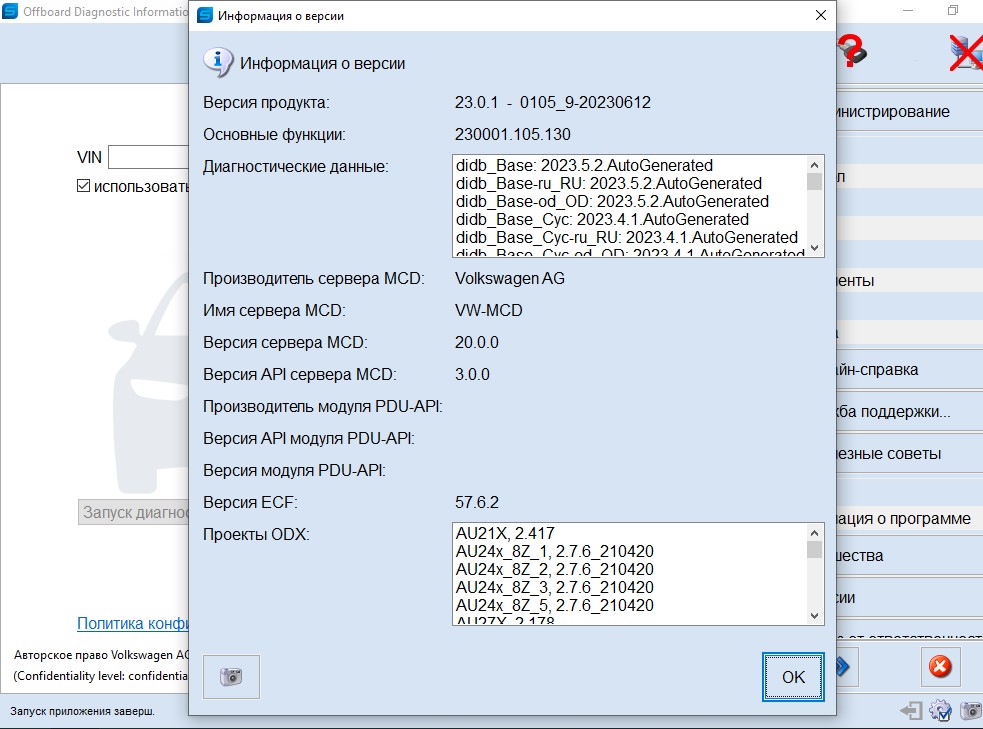Click the status bar logout arrow icon
983x729 pixels.
click(x=911, y=711)
